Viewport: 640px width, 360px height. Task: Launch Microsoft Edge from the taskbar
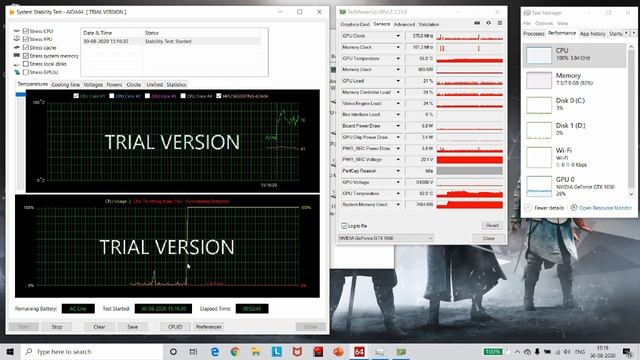[214, 351]
